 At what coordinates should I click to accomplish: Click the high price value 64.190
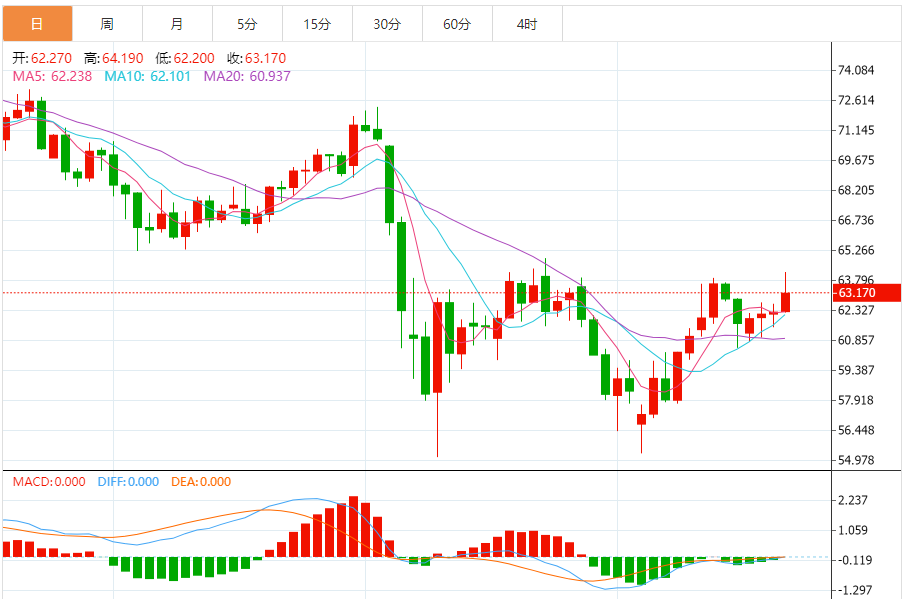tap(123, 58)
